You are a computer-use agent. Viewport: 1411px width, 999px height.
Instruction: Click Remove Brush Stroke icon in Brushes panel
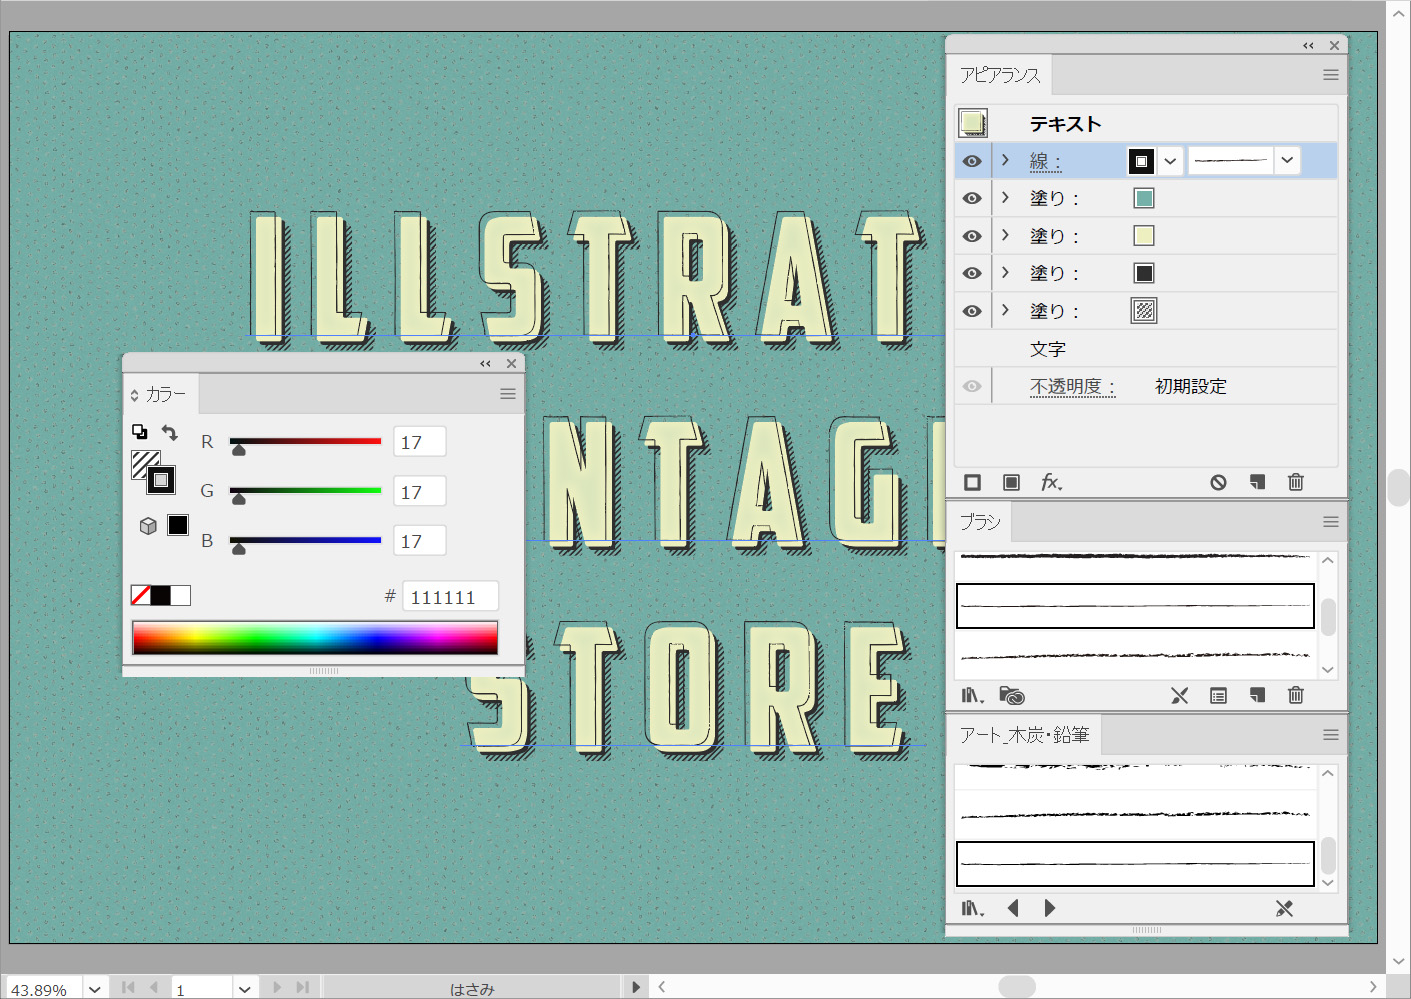coord(1180,696)
